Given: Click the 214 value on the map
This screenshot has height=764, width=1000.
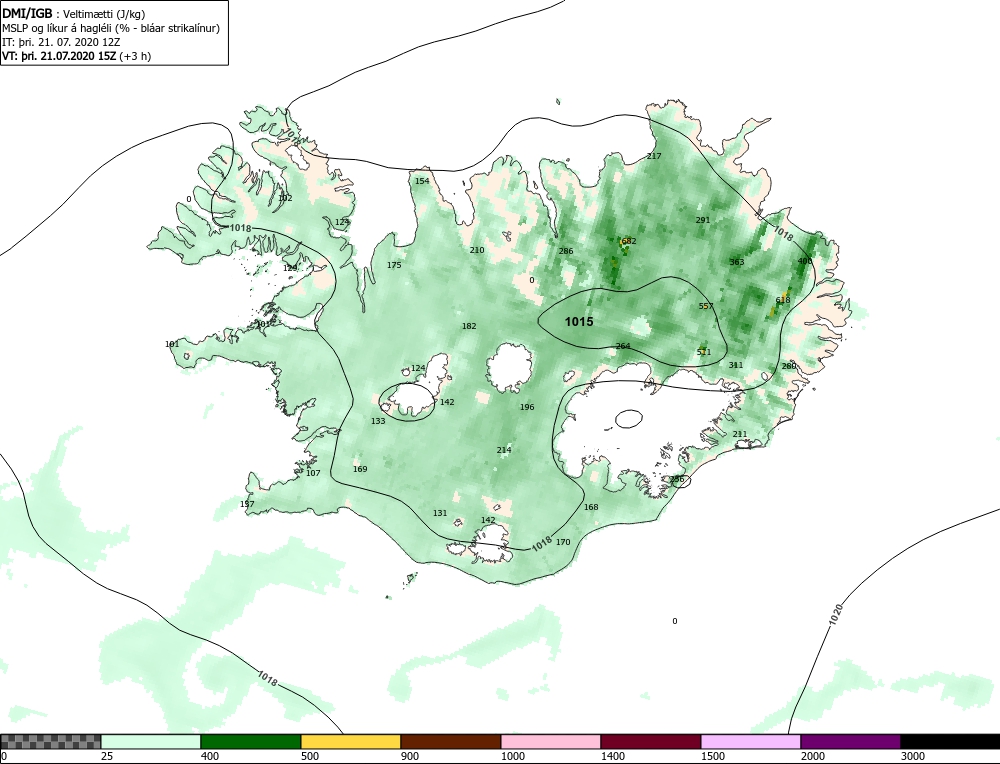Looking at the screenshot, I should 504,450.
